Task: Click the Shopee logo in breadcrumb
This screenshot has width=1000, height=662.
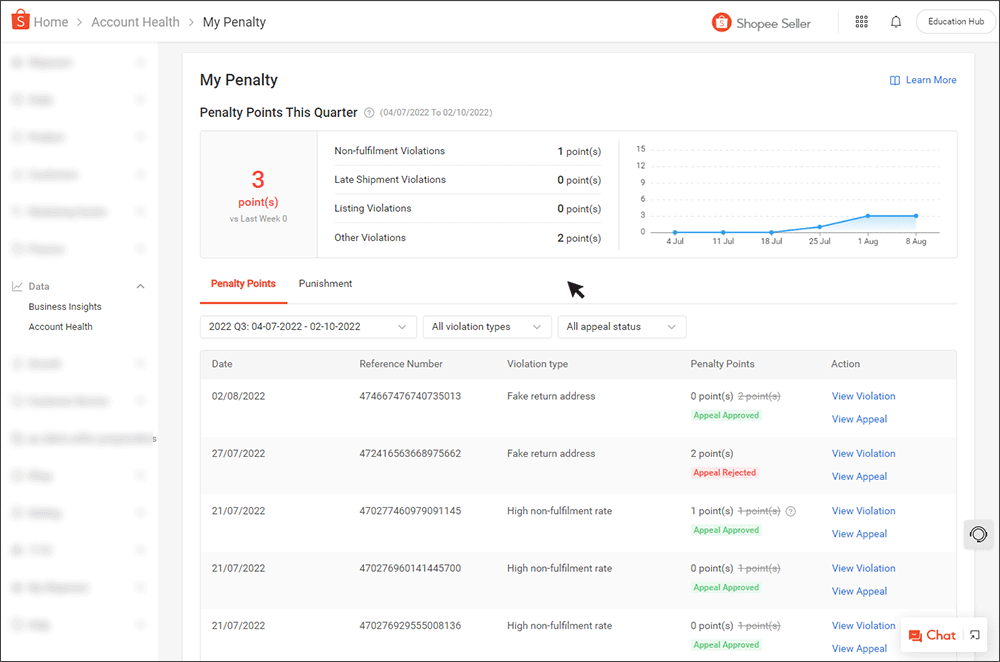Action: pos(20,20)
